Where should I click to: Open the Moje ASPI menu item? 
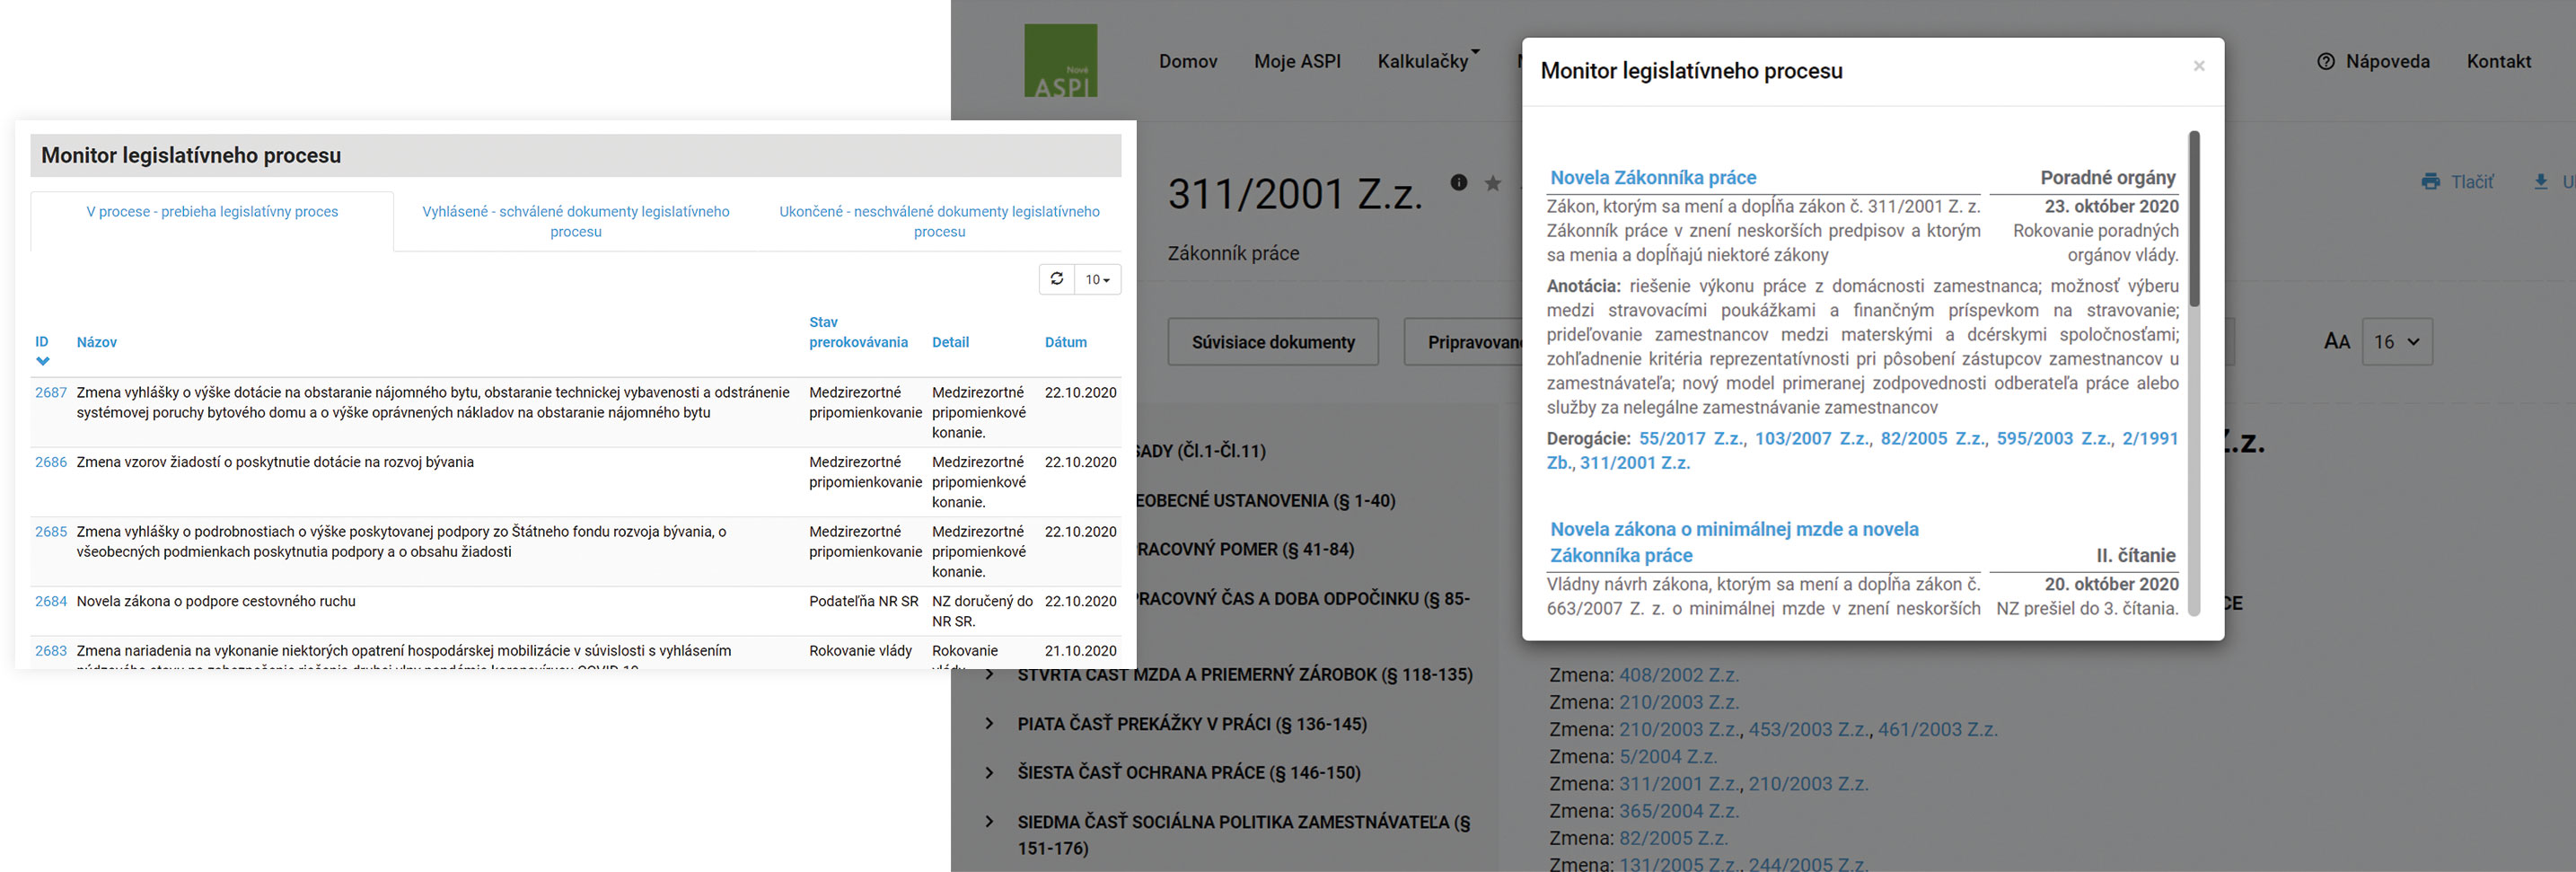point(1297,62)
